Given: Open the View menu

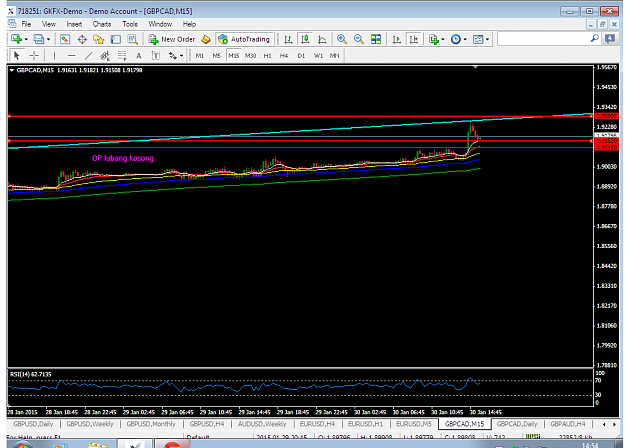Looking at the screenshot, I should (x=49, y=24).
